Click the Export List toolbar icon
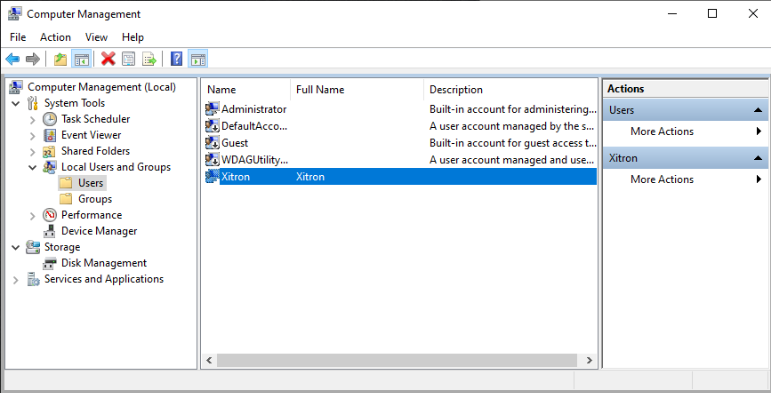This screenshot has height=393, width=771. 149,59
